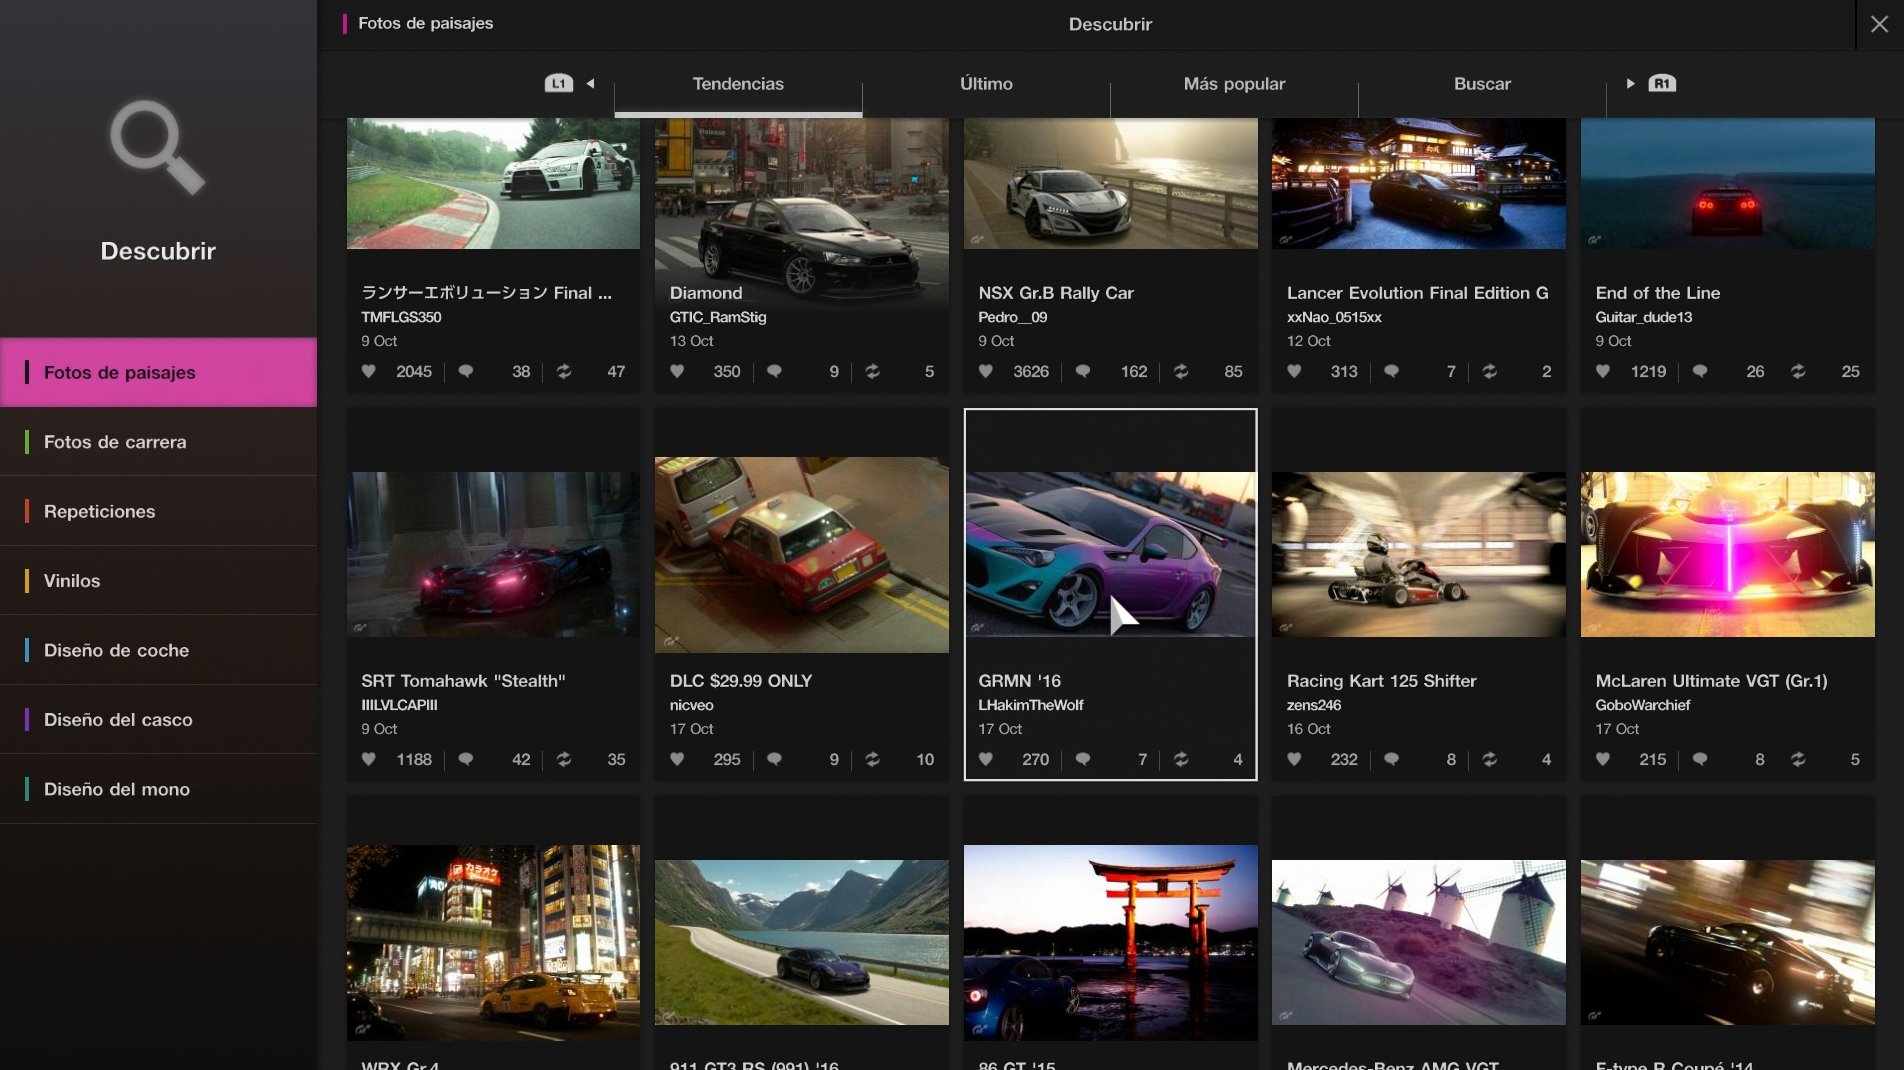Viewport: 1904px width, 1070px height.
Task: Open the Fotos de carrera section
Action: click(x=114, y=441)
